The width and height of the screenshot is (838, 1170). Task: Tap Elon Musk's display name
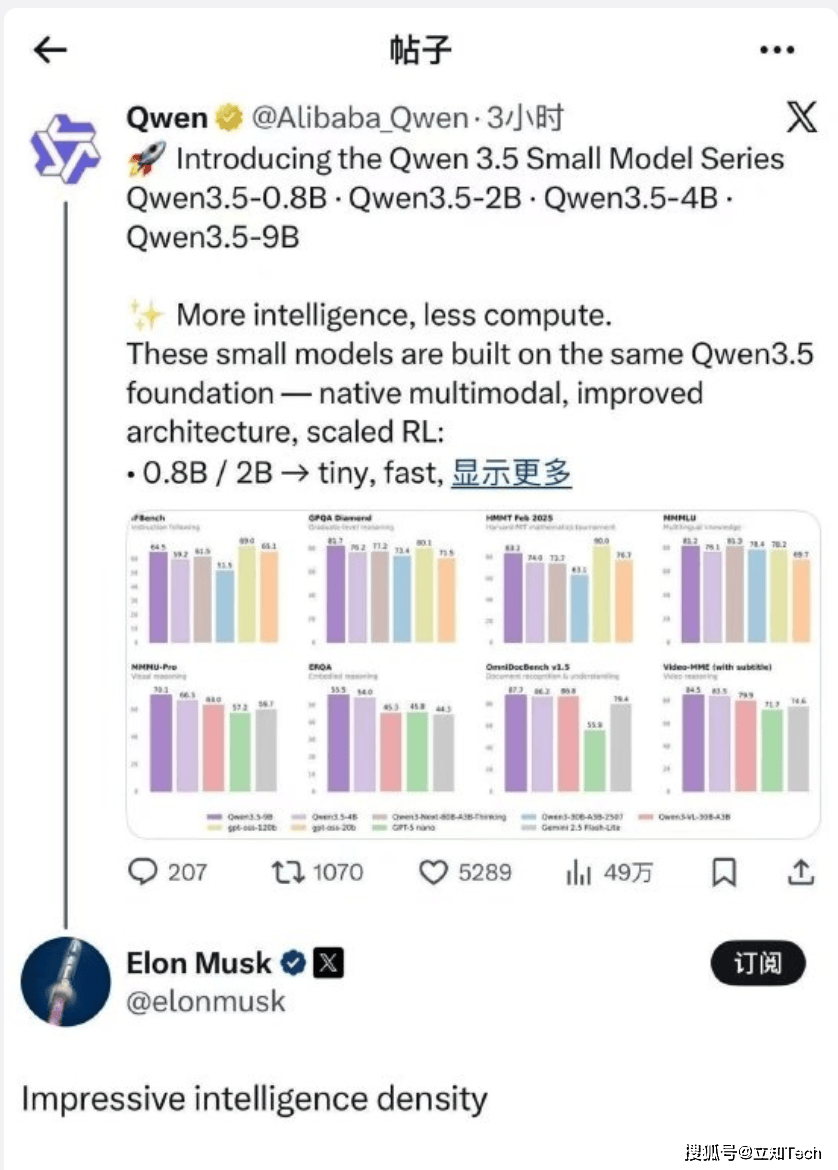pyautogui.click(x=198, y=963)
